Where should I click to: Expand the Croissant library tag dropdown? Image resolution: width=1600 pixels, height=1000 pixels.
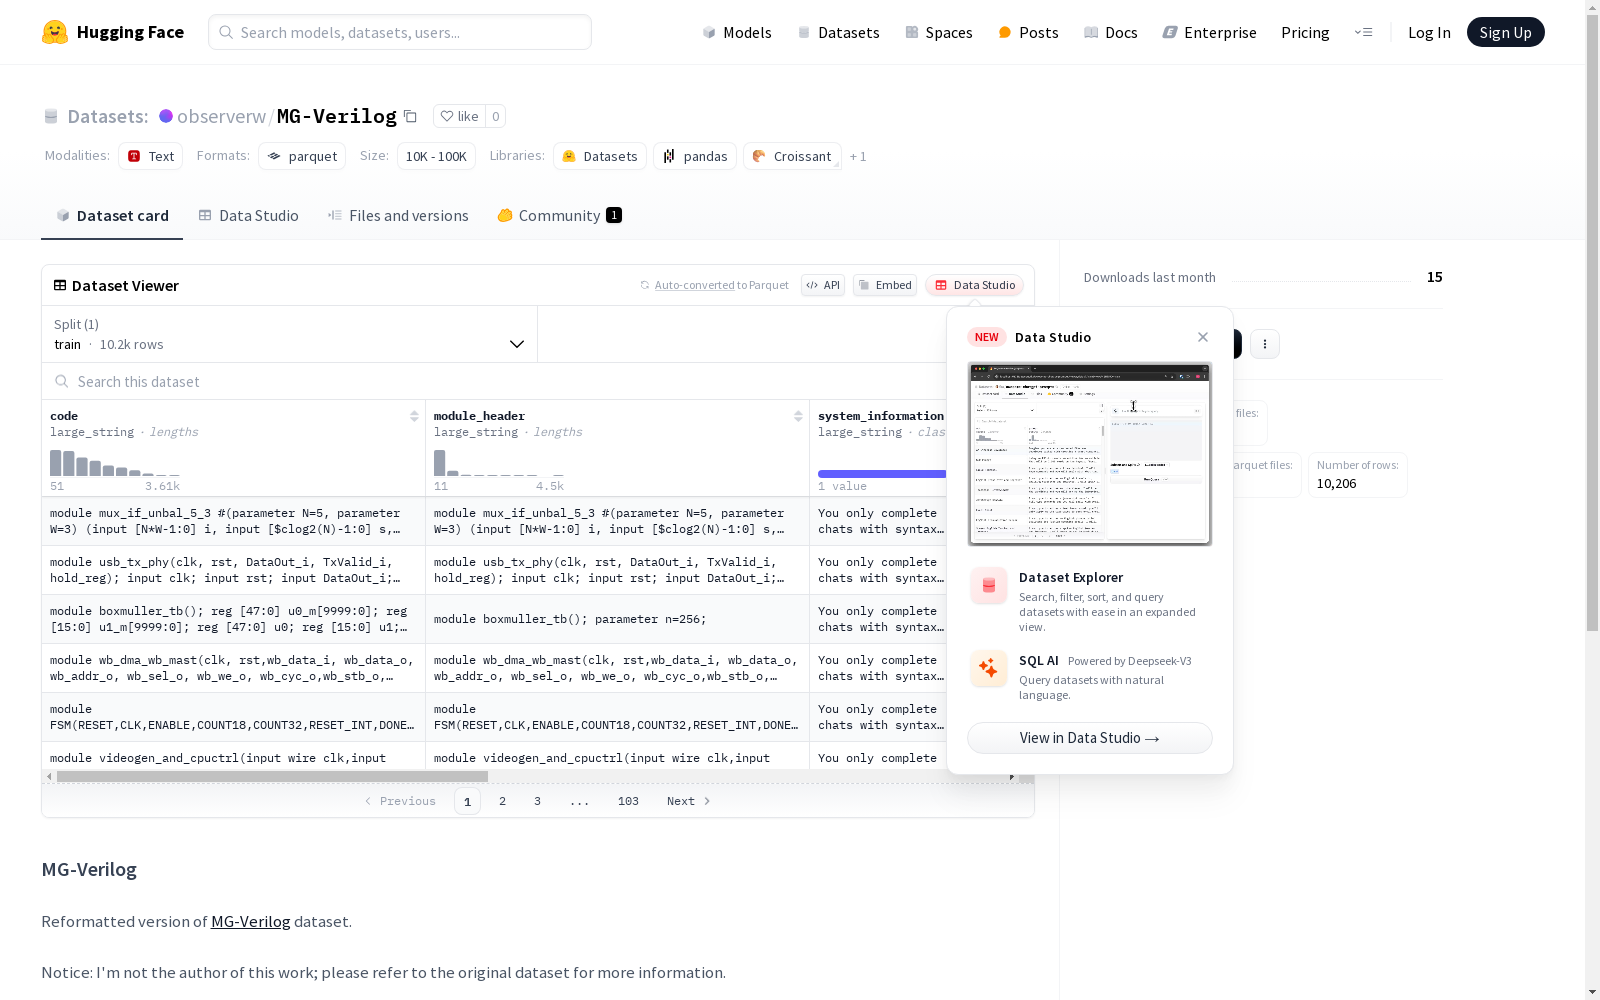pos(792,156)
